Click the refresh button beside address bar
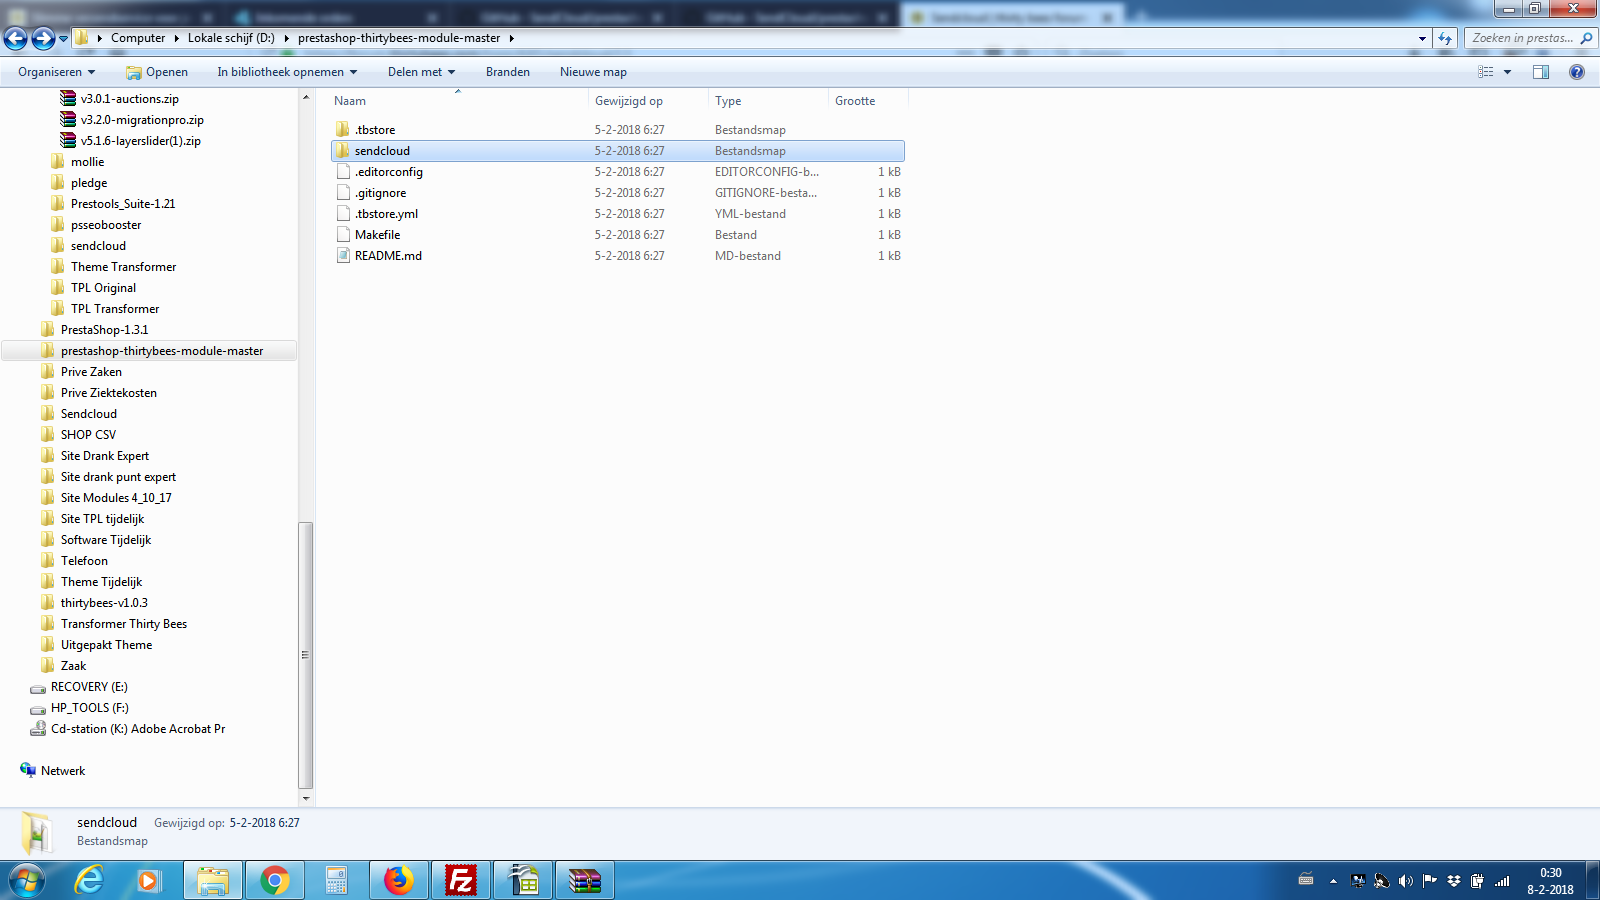 tap(1445, 38)
